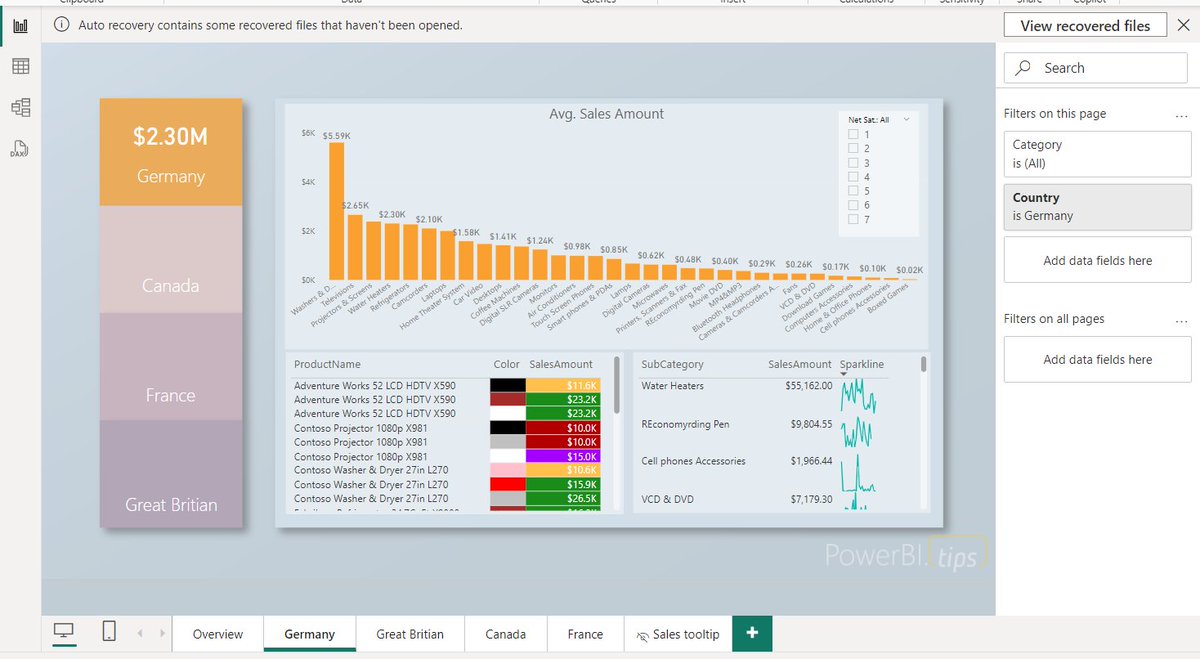Click purple $15.0K sales cell
The width and height of the screenshot is (1200, 659).
tap(563, 456)
